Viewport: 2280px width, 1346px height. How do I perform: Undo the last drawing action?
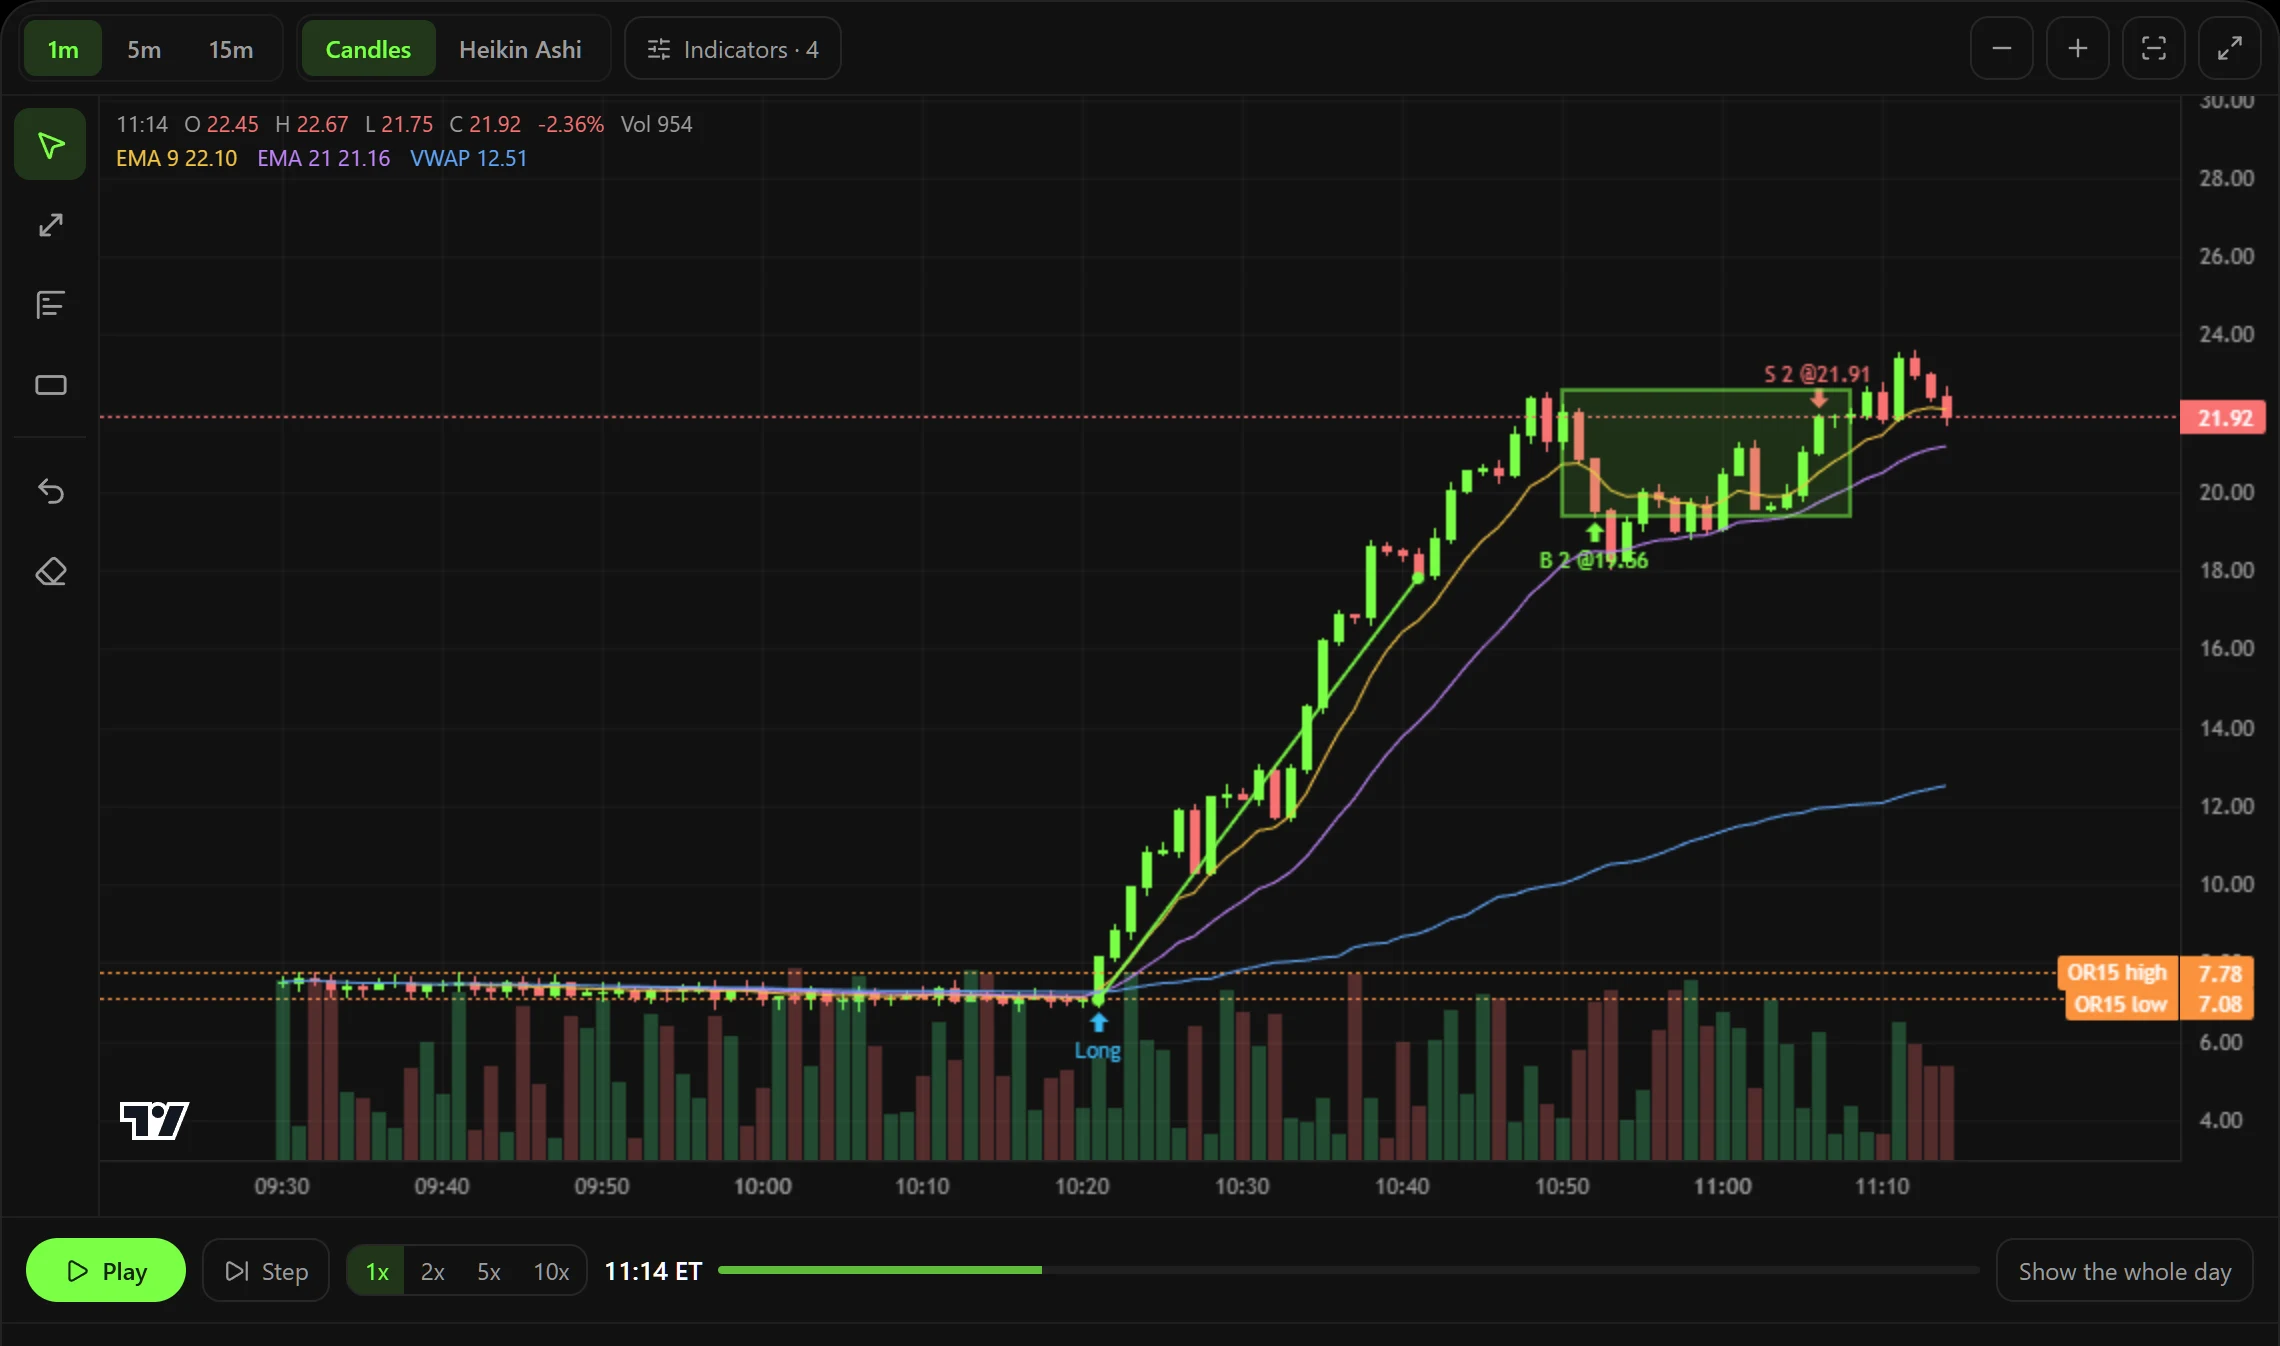[x=50, y=491]
